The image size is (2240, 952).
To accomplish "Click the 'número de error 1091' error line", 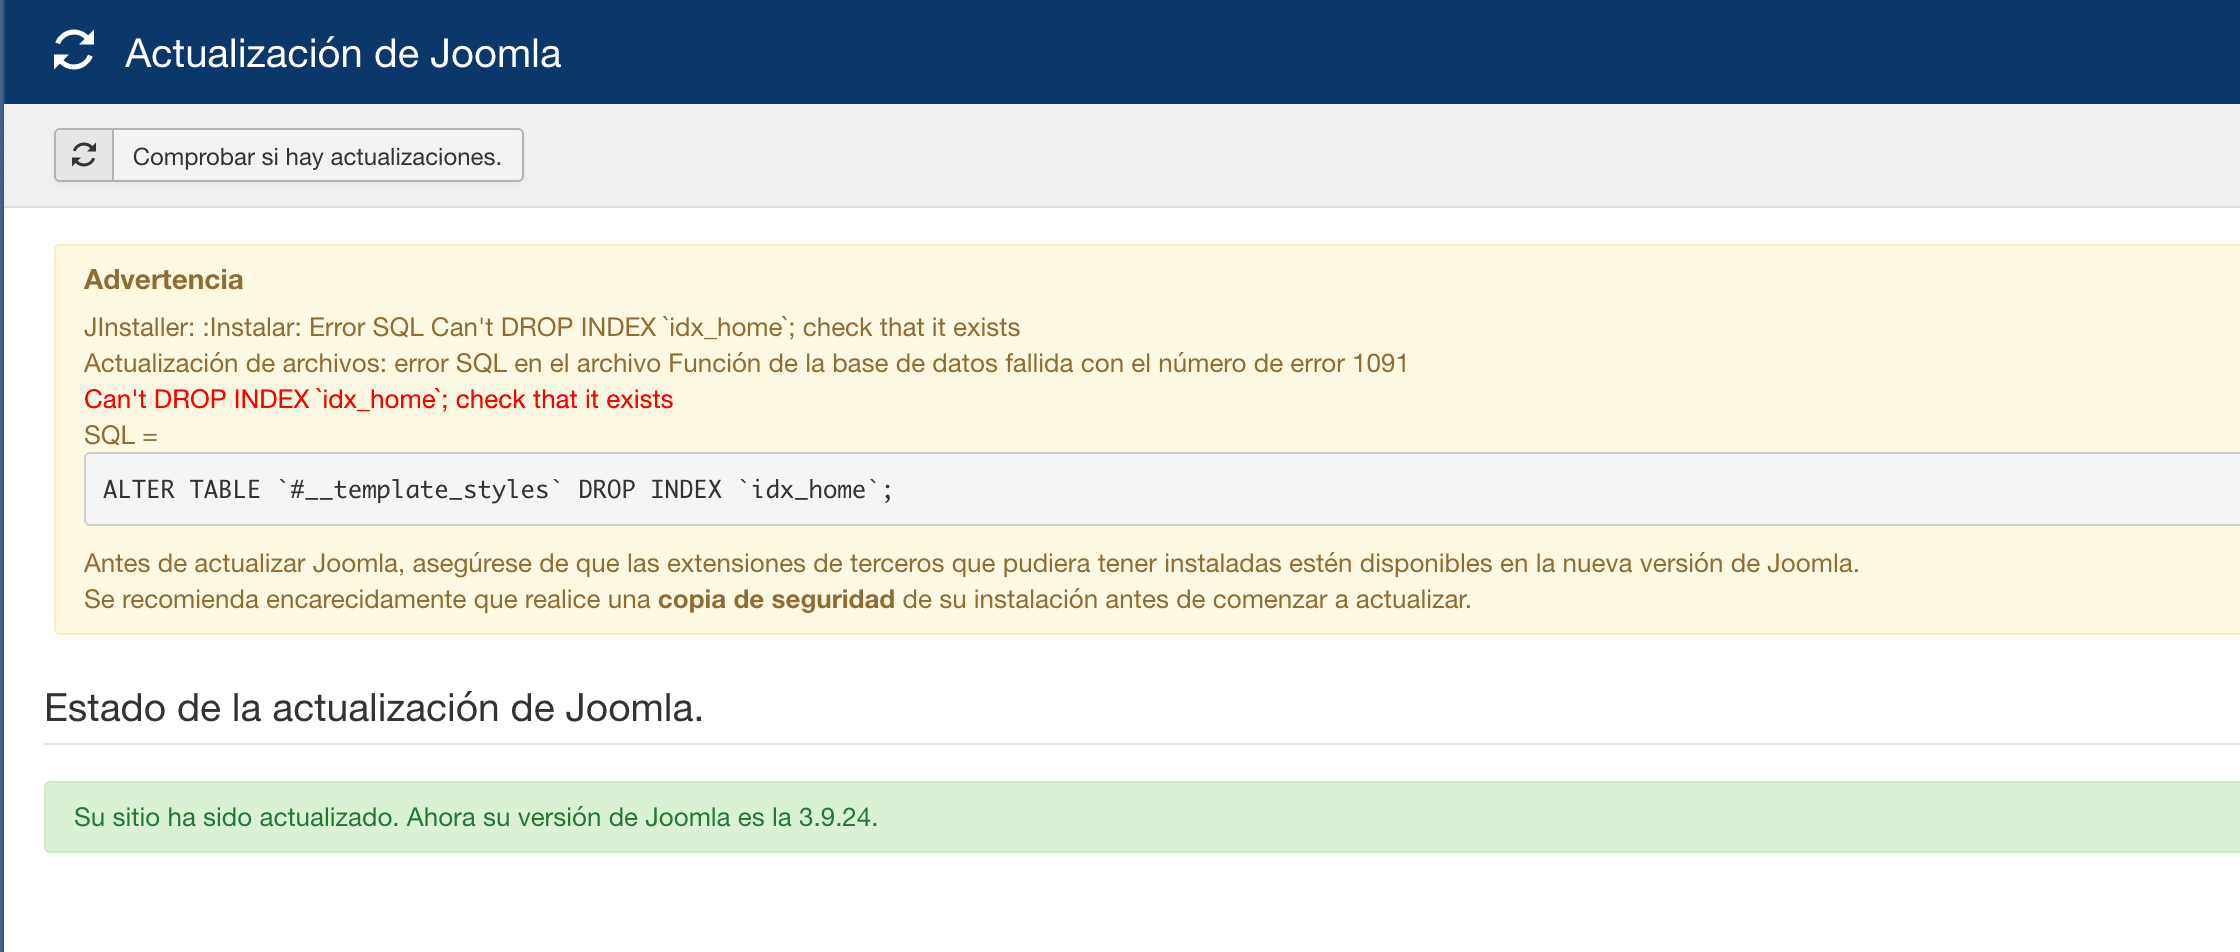I will tap(746, 363).
